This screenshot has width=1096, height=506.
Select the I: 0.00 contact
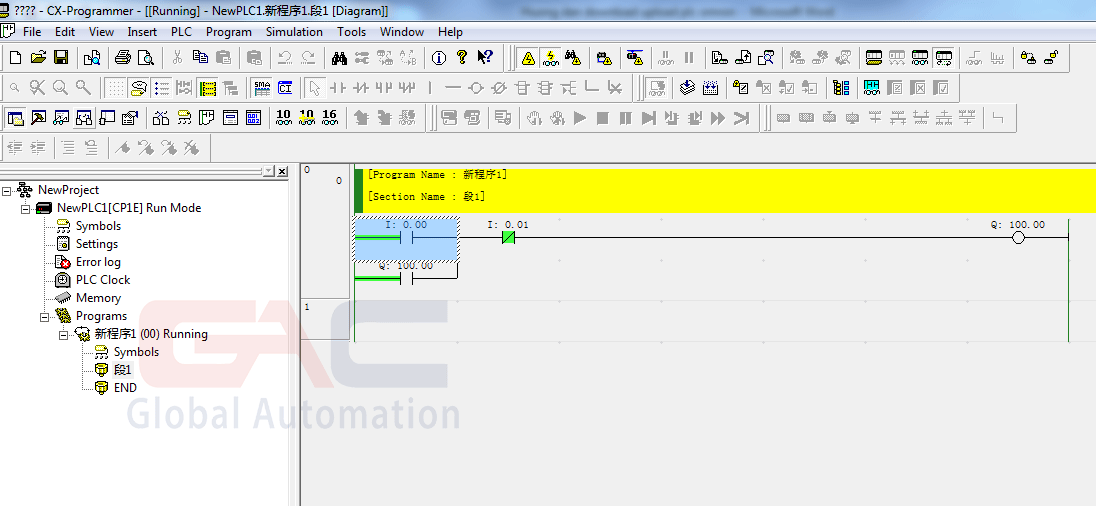pyautogui.click(x=406, y=238)
